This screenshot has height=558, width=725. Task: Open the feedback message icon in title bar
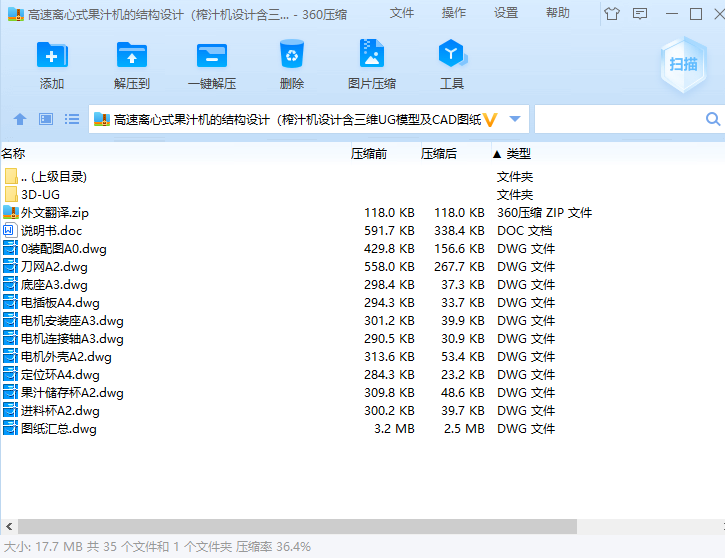pos(640,14)
